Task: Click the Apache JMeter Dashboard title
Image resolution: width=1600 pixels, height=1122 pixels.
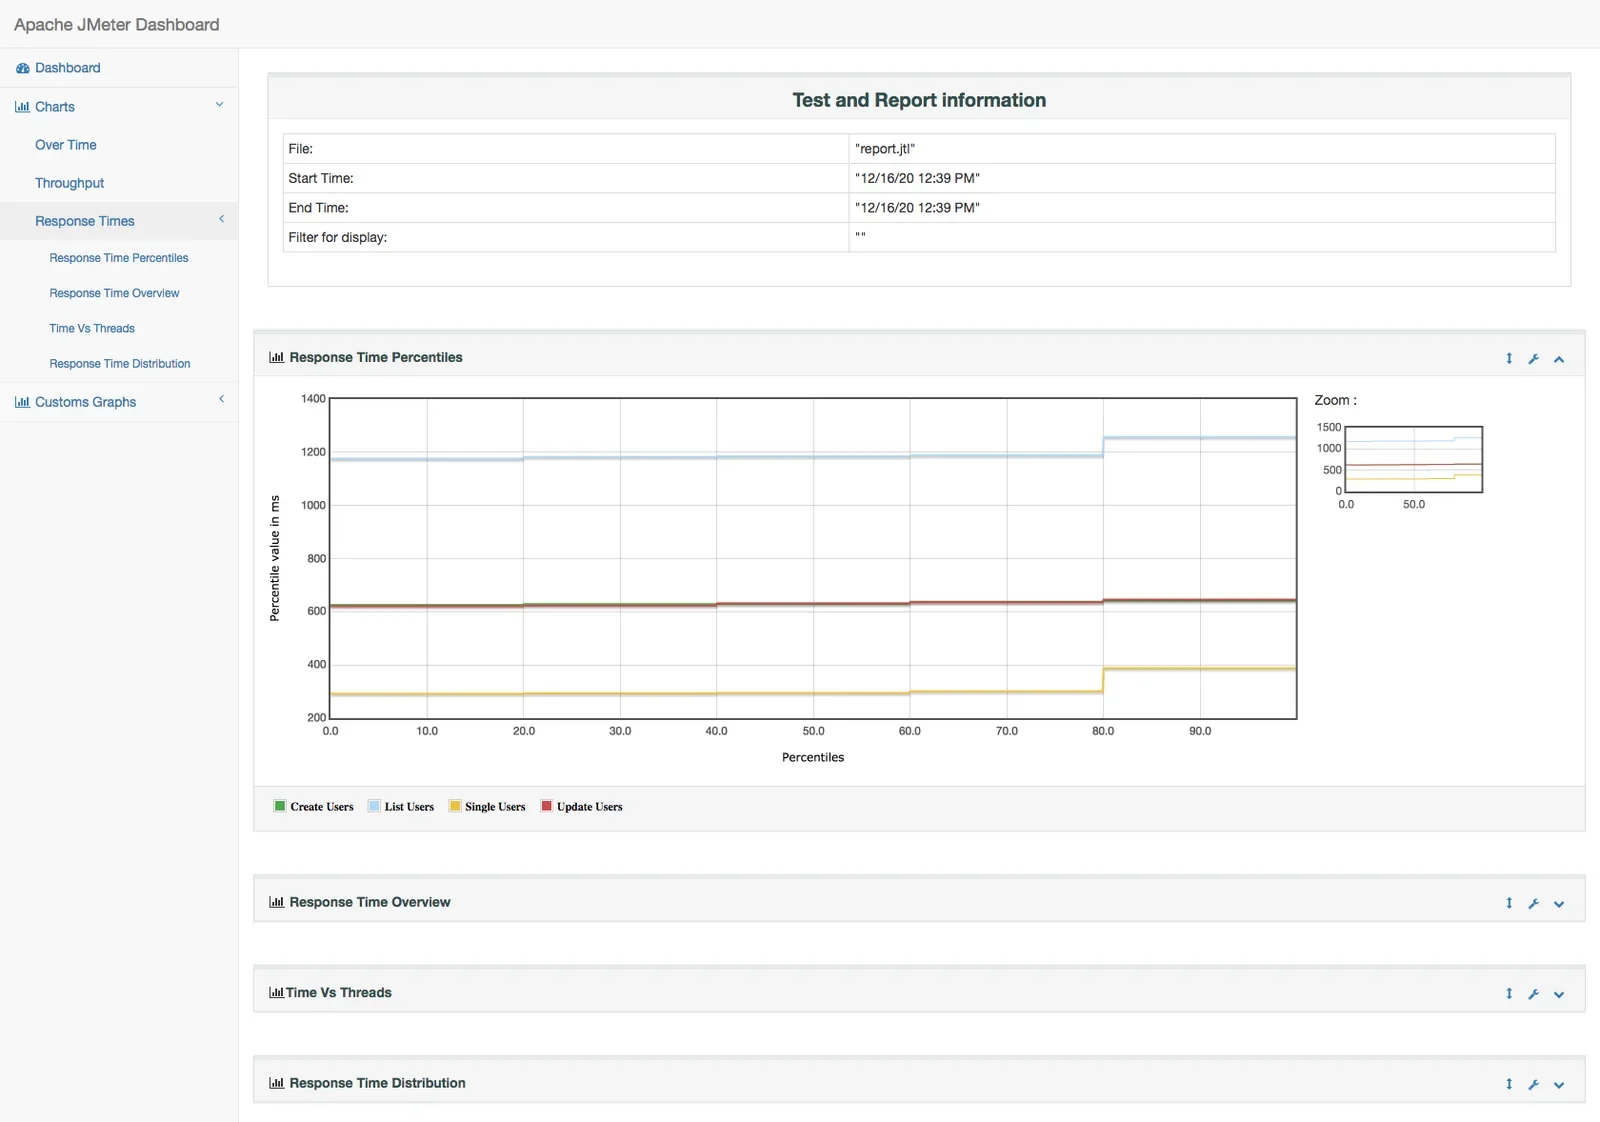Action: click(116, 25)
